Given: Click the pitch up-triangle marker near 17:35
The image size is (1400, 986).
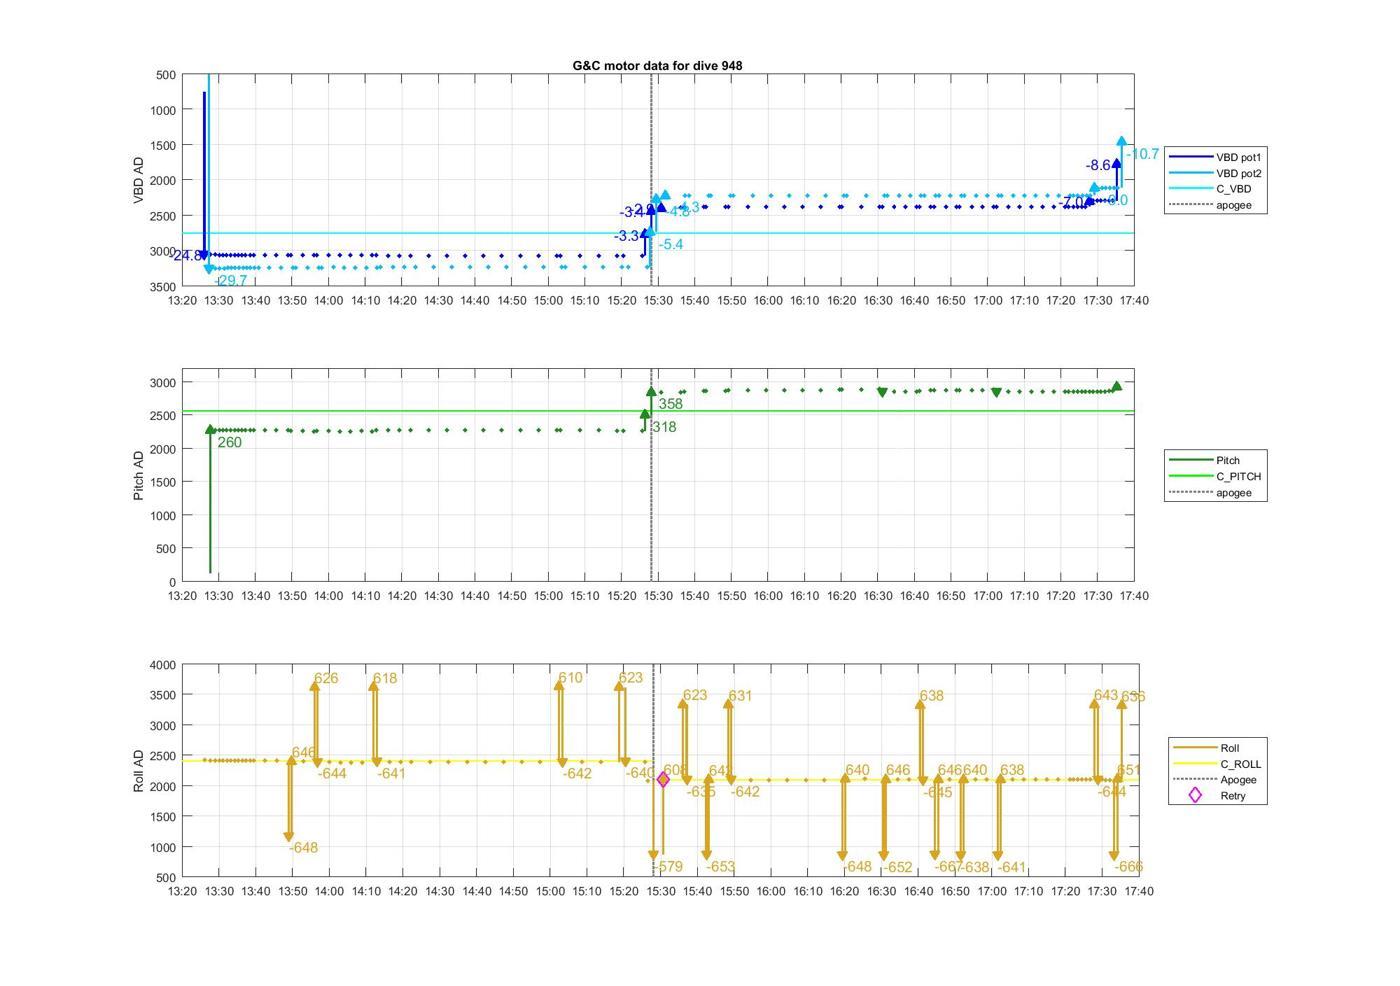Looking at the screenshot, I should coord(1117,386).
